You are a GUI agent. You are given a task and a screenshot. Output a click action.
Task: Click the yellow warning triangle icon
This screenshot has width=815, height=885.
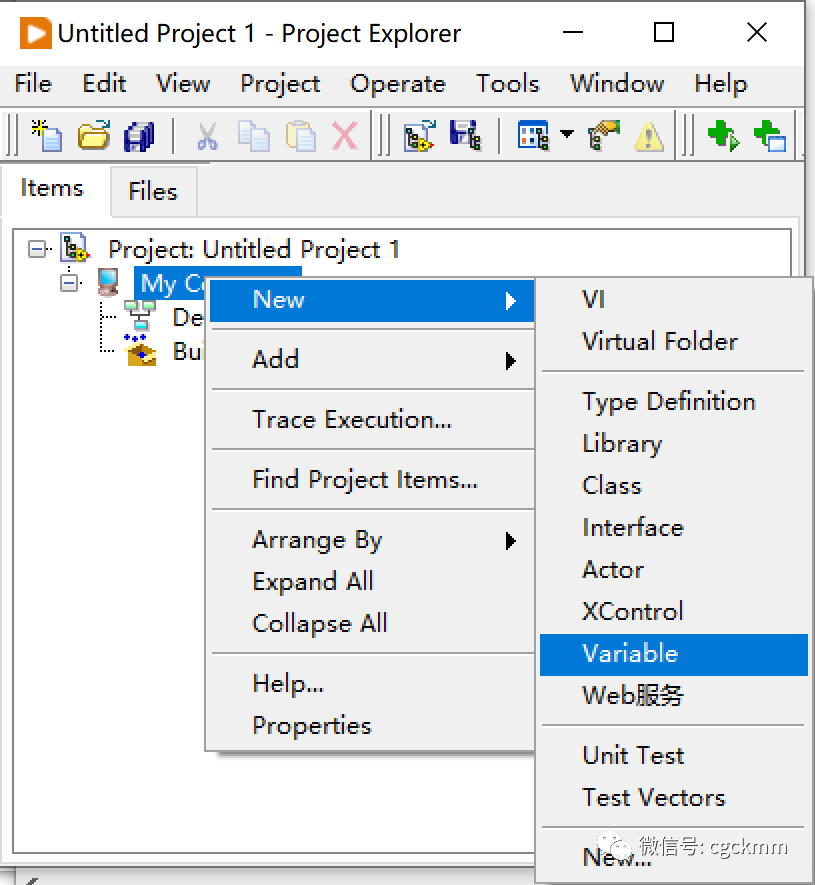(x=649, y=135)
